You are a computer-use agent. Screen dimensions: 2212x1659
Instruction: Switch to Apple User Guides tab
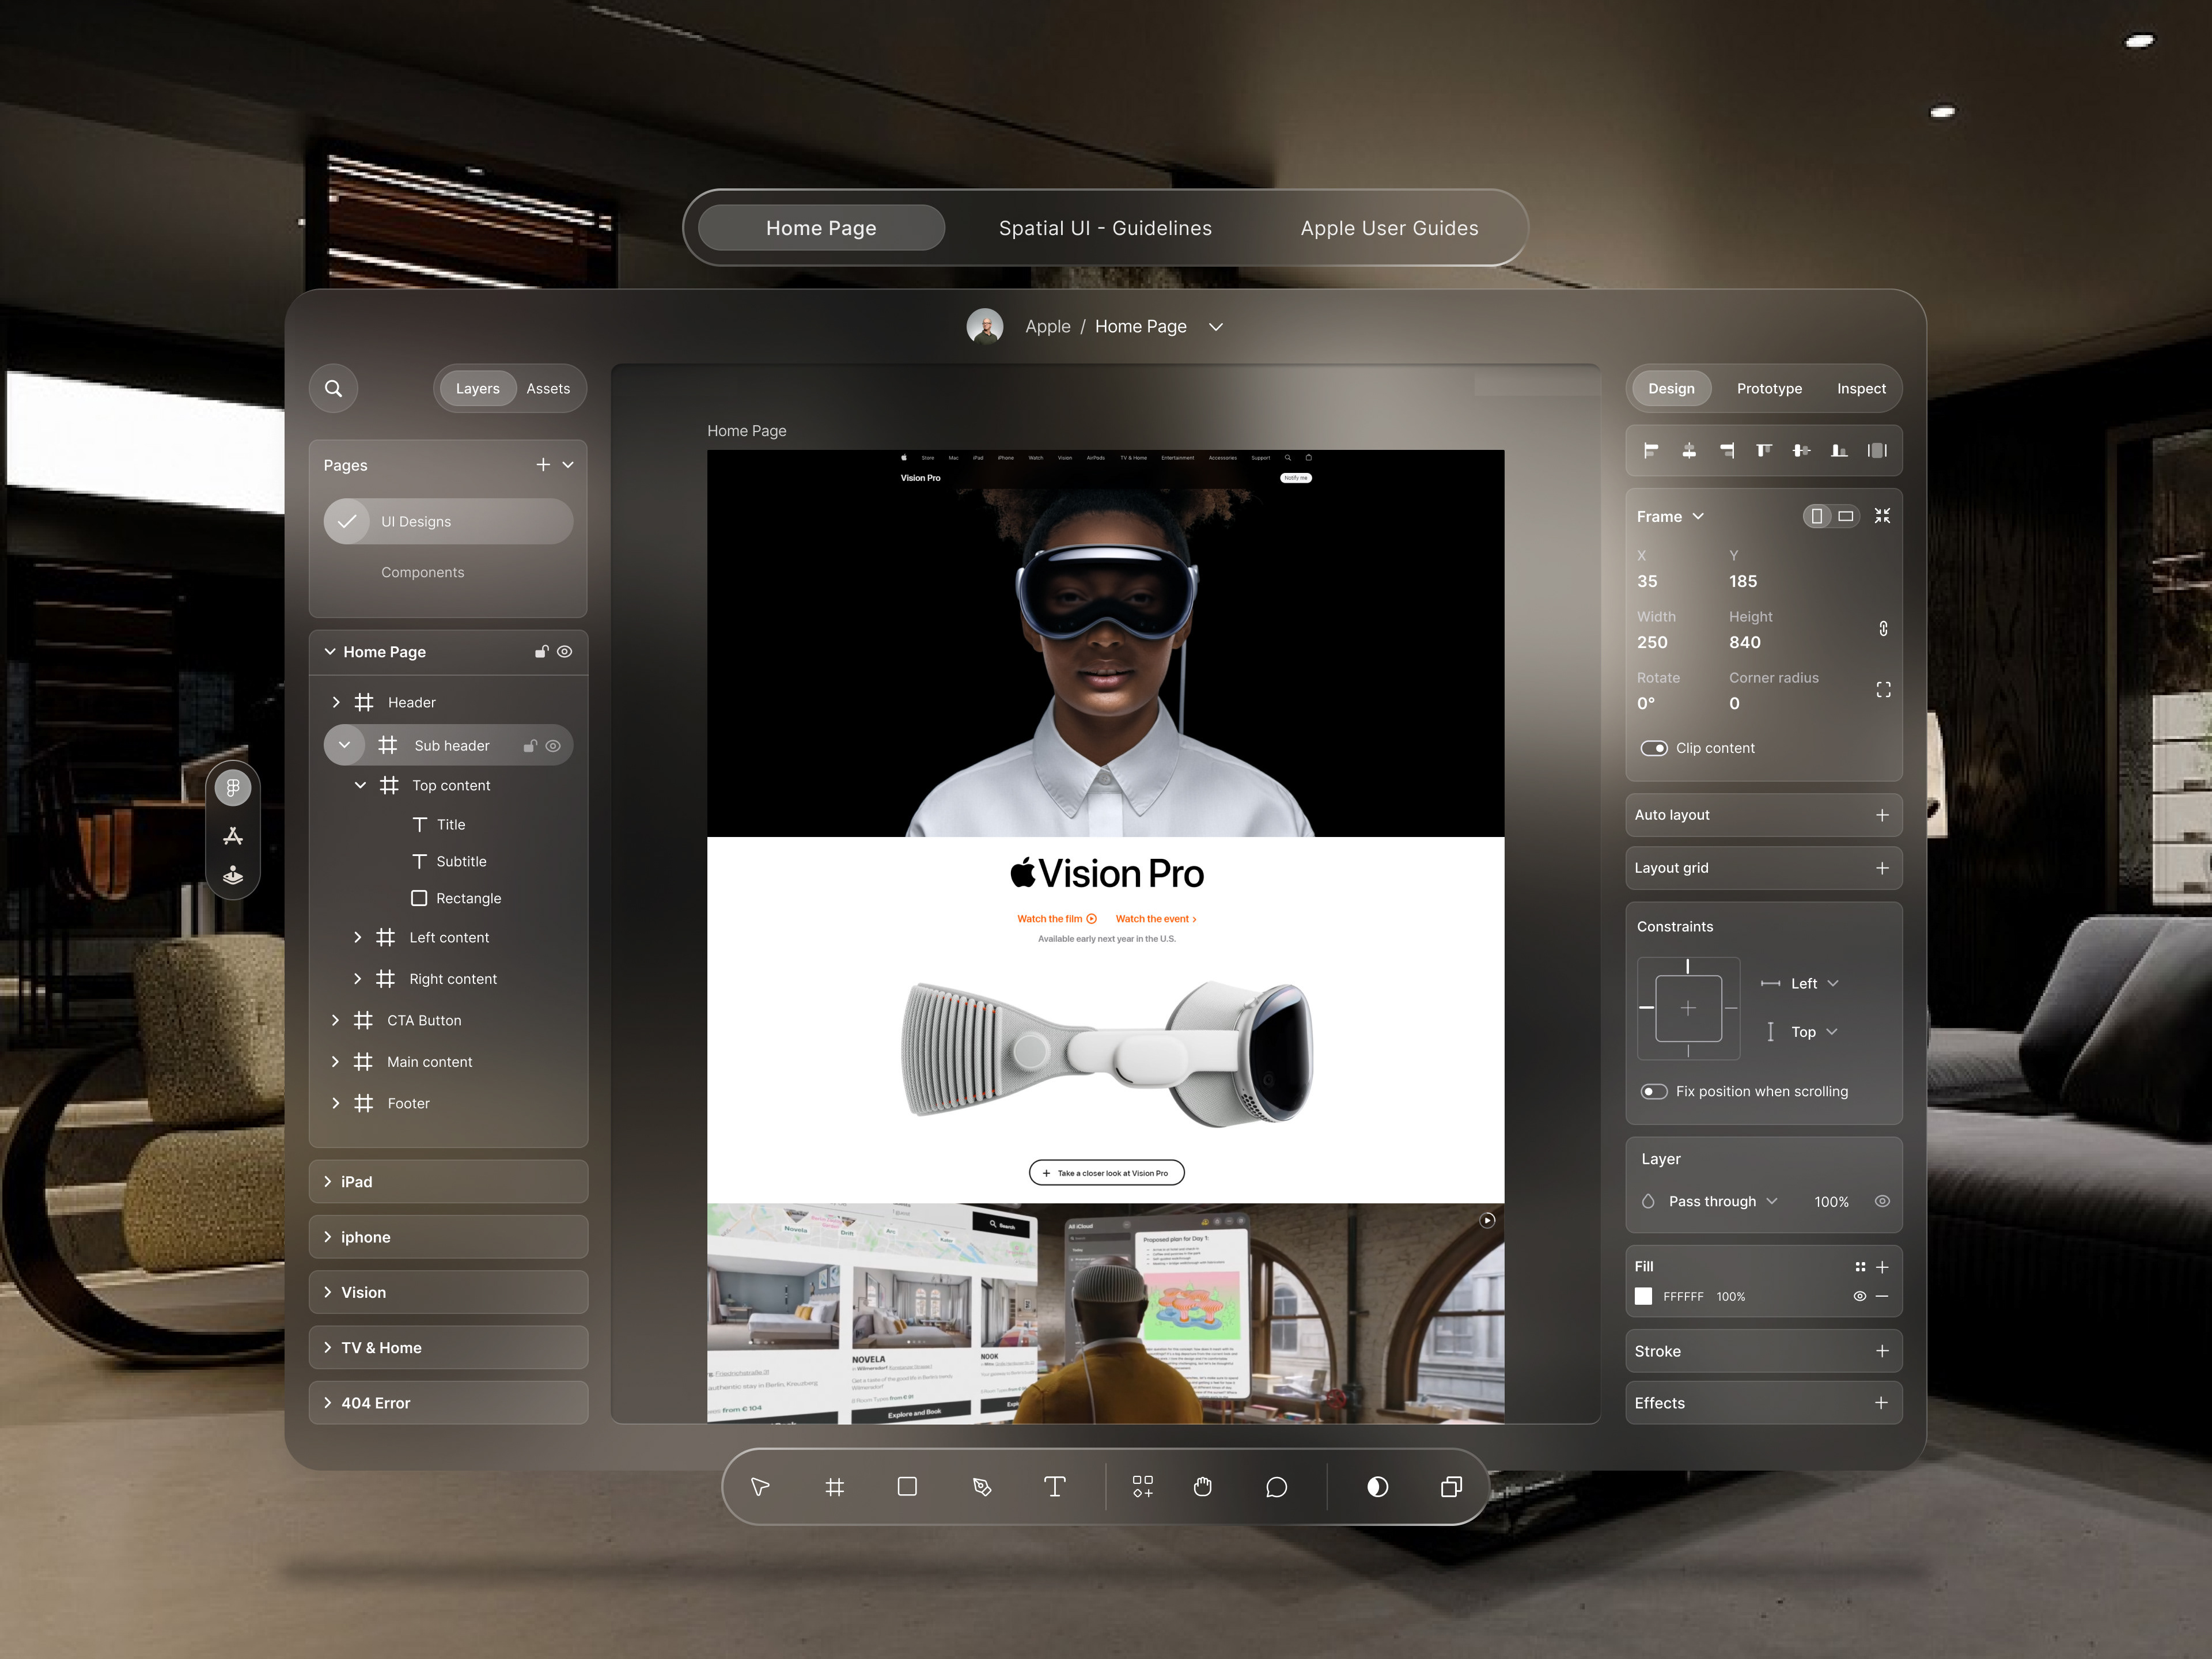coord(1389,228)
